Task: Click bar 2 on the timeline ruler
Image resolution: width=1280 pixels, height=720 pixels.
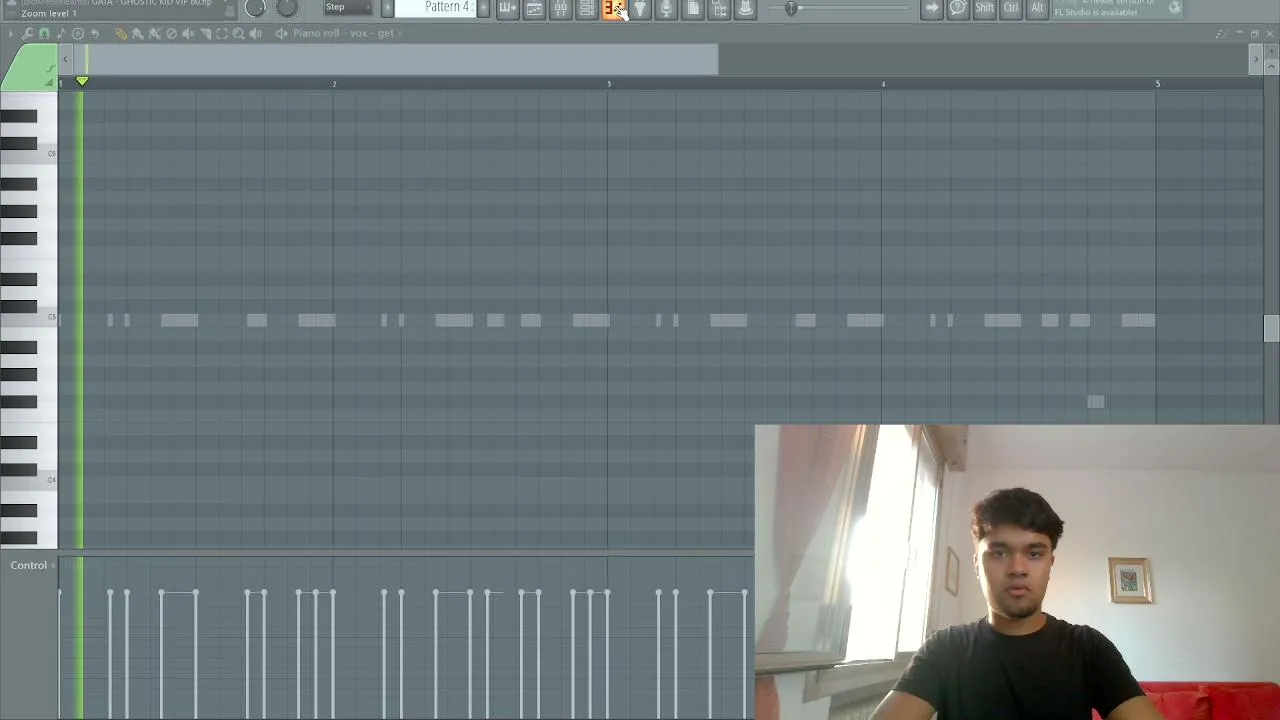Action: pos(334,84)
